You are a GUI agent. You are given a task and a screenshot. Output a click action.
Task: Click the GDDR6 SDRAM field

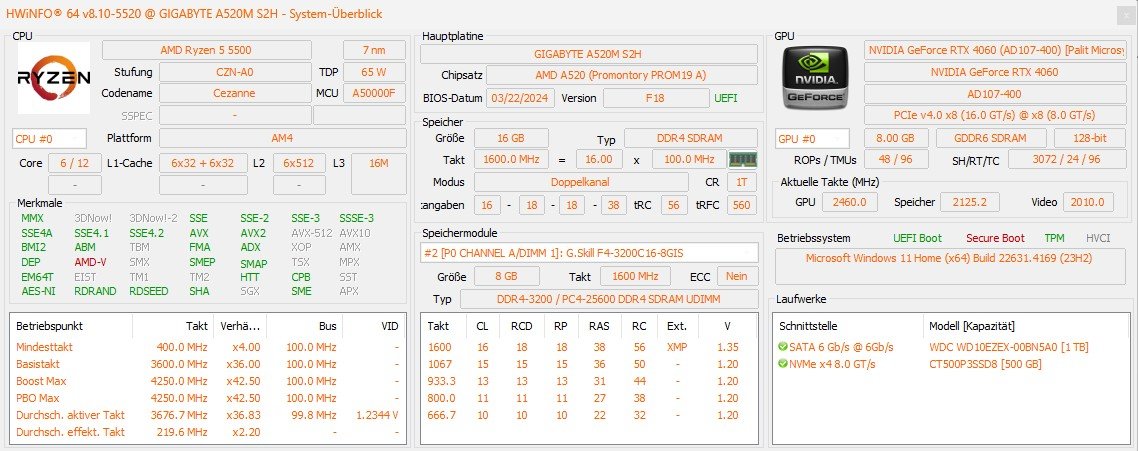[991, 138]
